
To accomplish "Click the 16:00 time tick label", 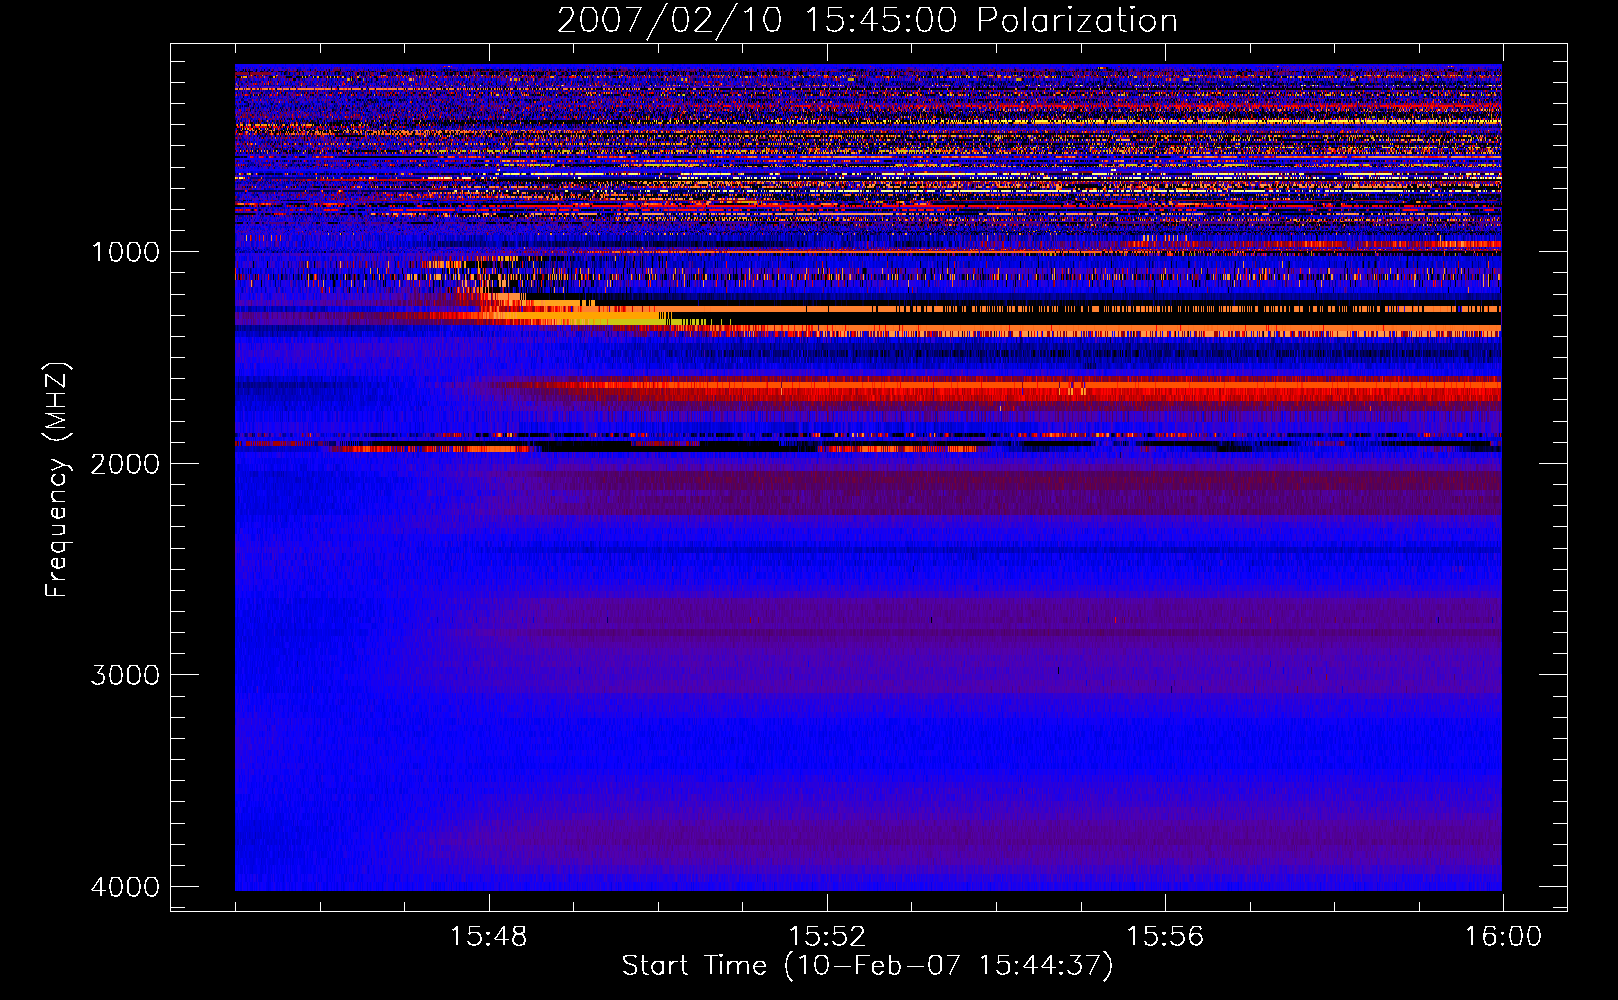I will [1503, 937].
